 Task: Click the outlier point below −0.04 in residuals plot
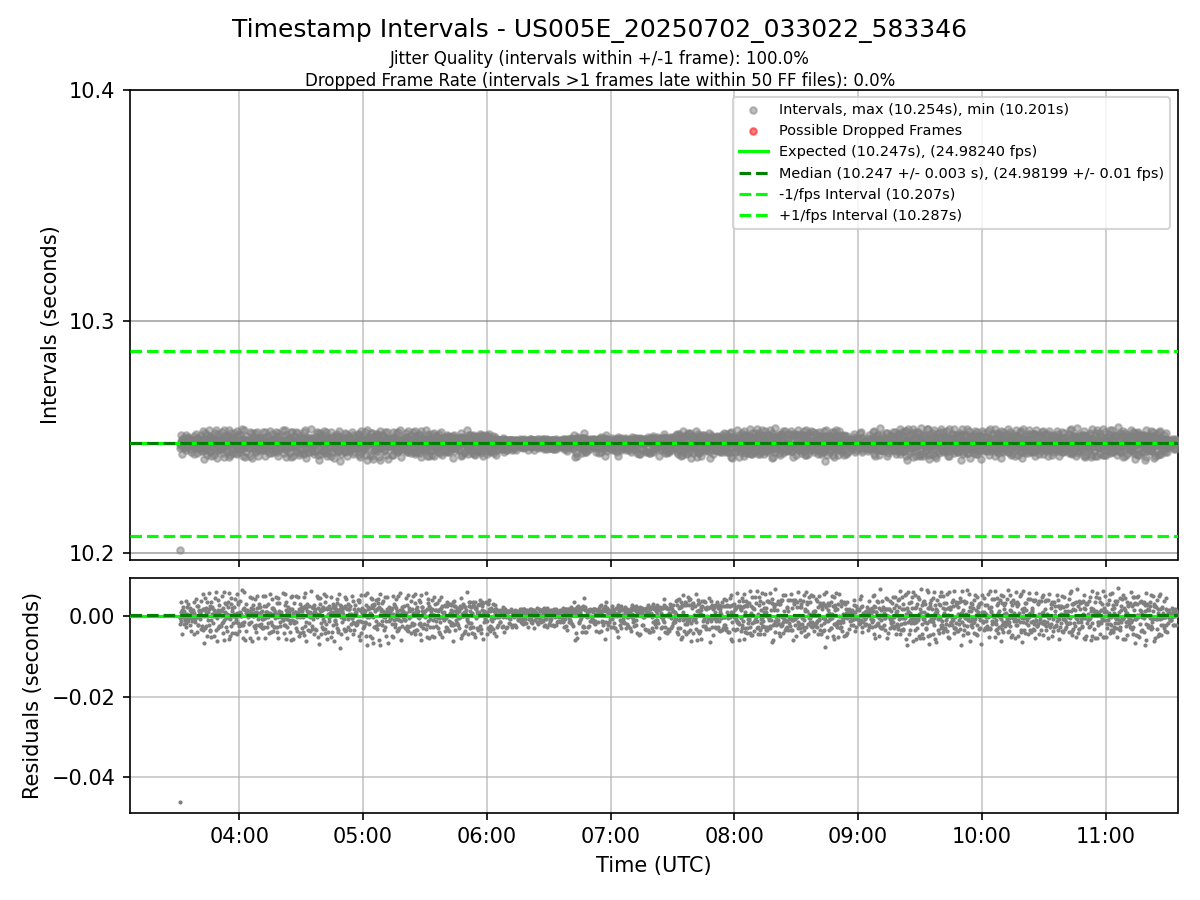coord(180,802)
